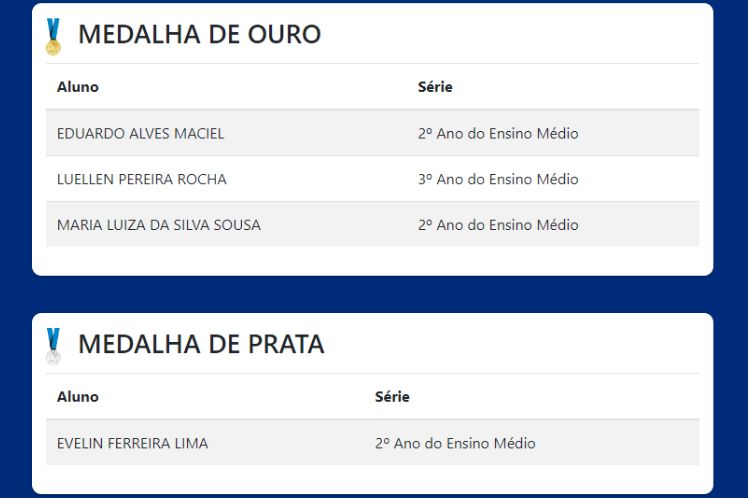
Task: Select student EDUARDO ALVES MACIEL
Action: click(141, 133)
